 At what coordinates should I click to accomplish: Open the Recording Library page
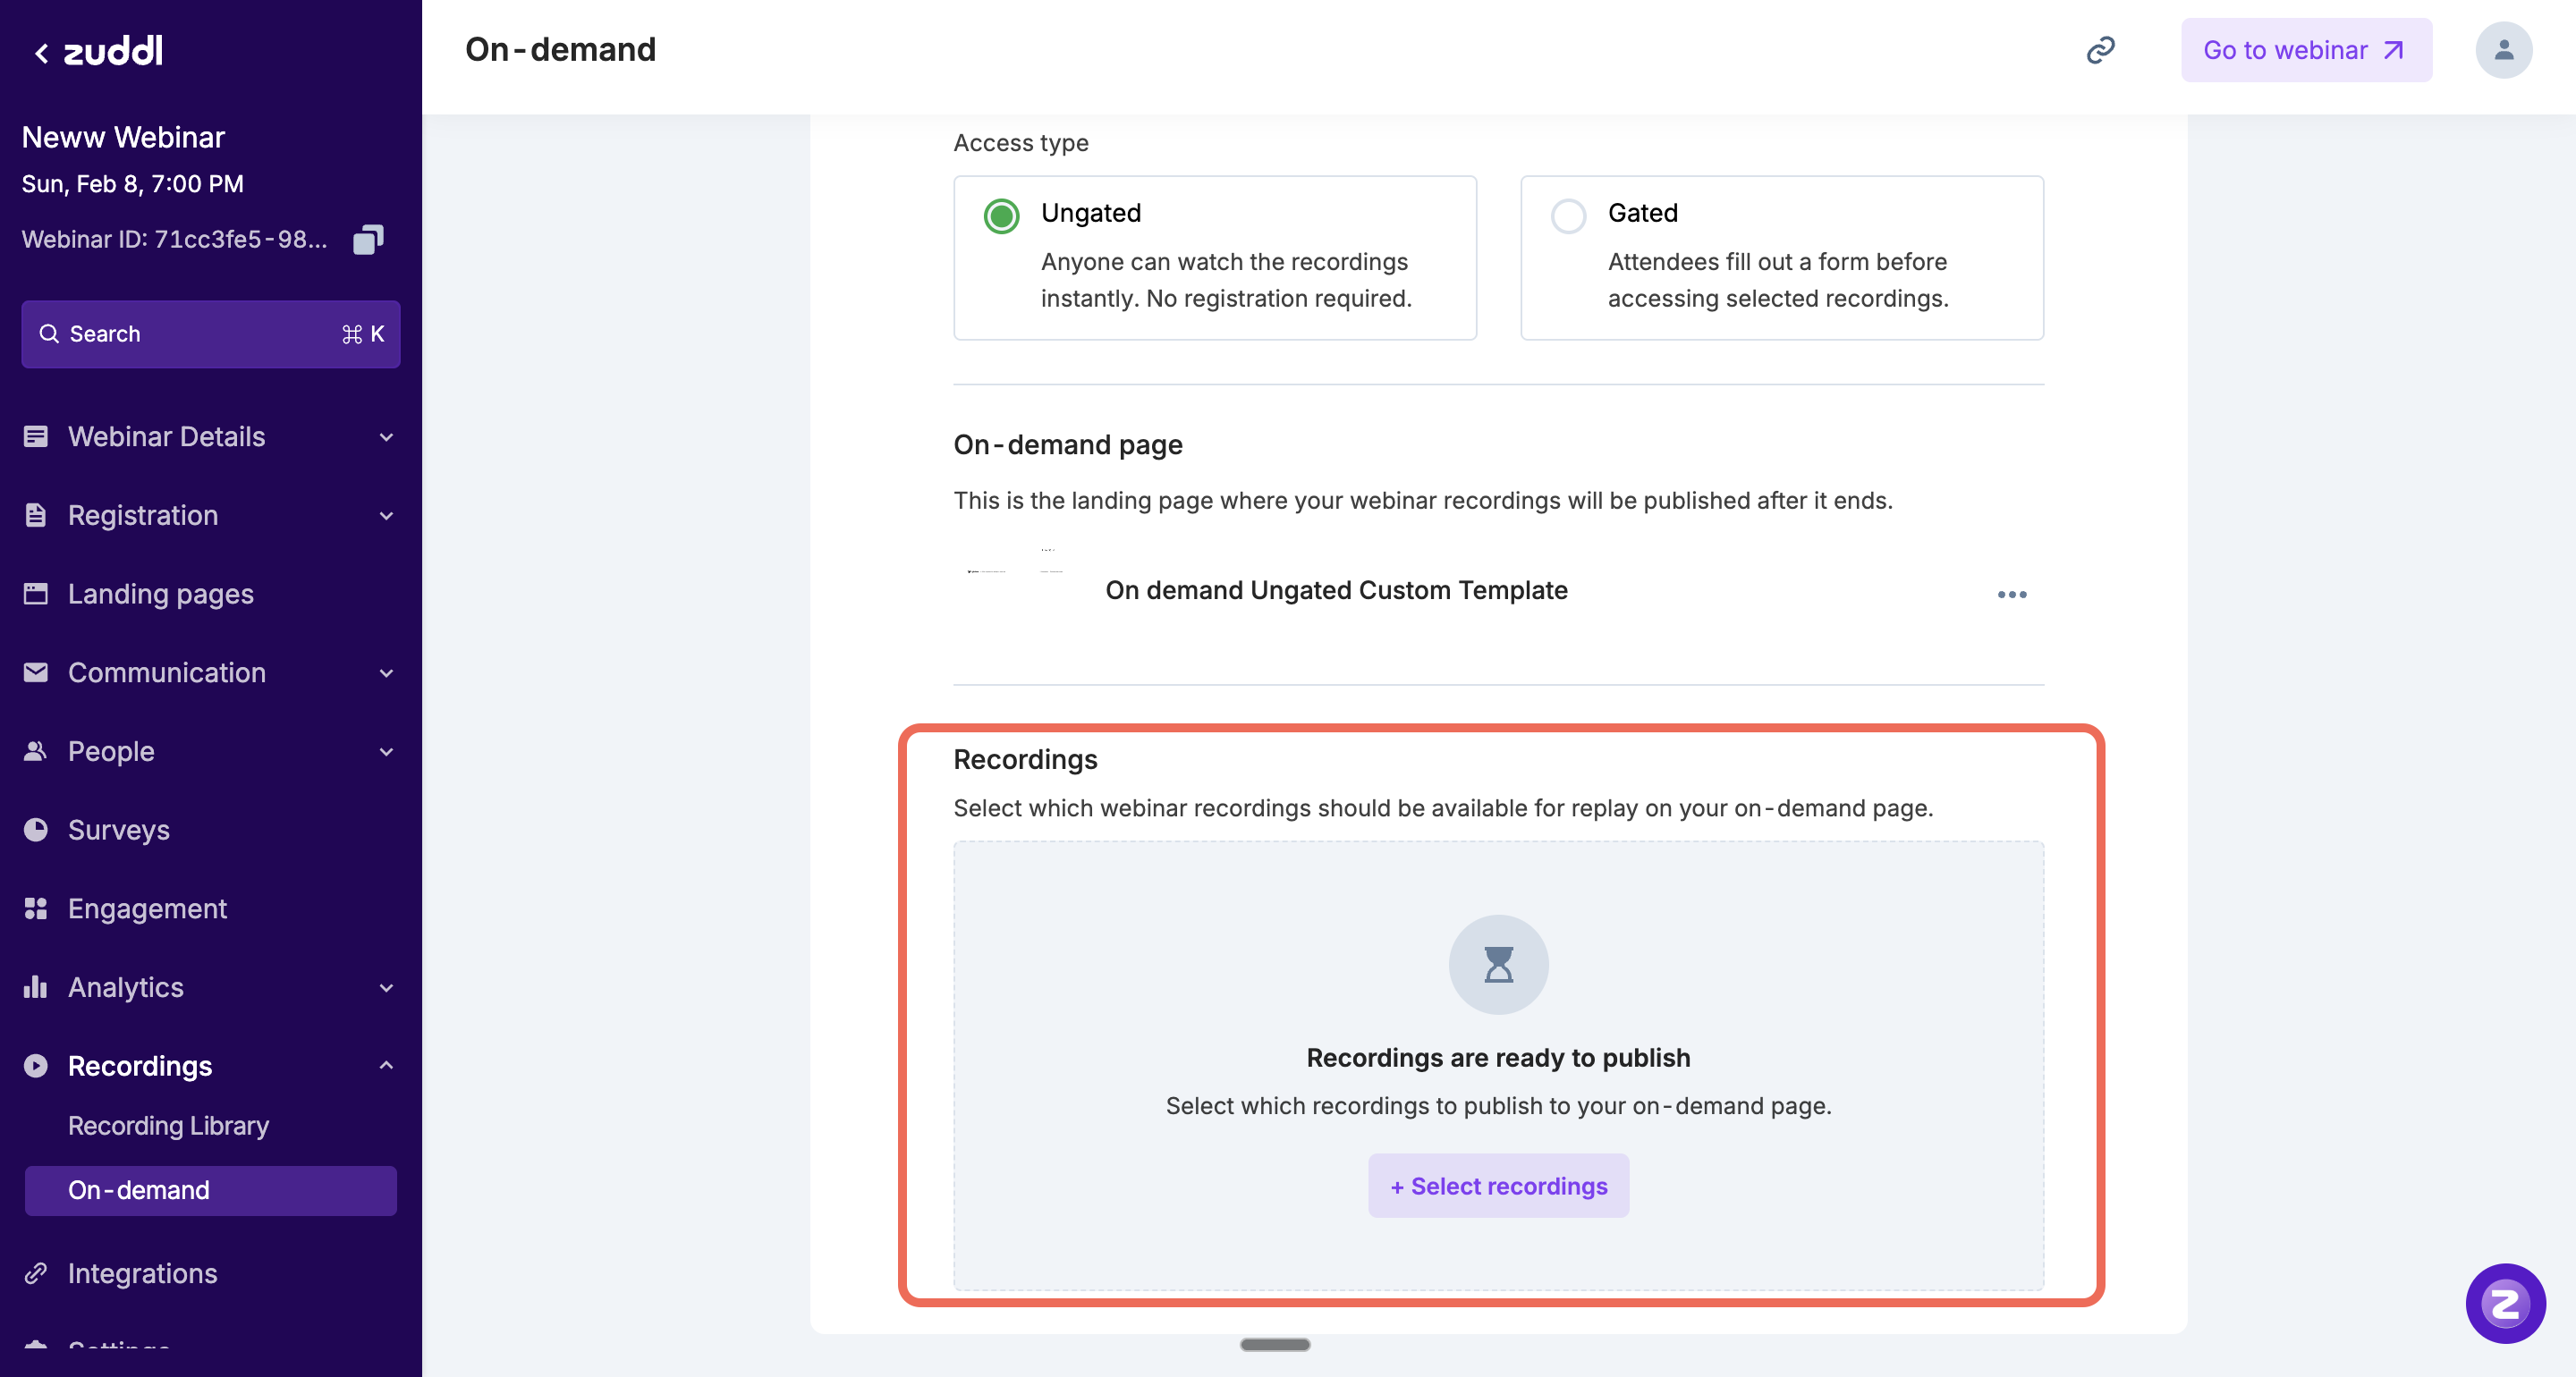click(168, 1126)
